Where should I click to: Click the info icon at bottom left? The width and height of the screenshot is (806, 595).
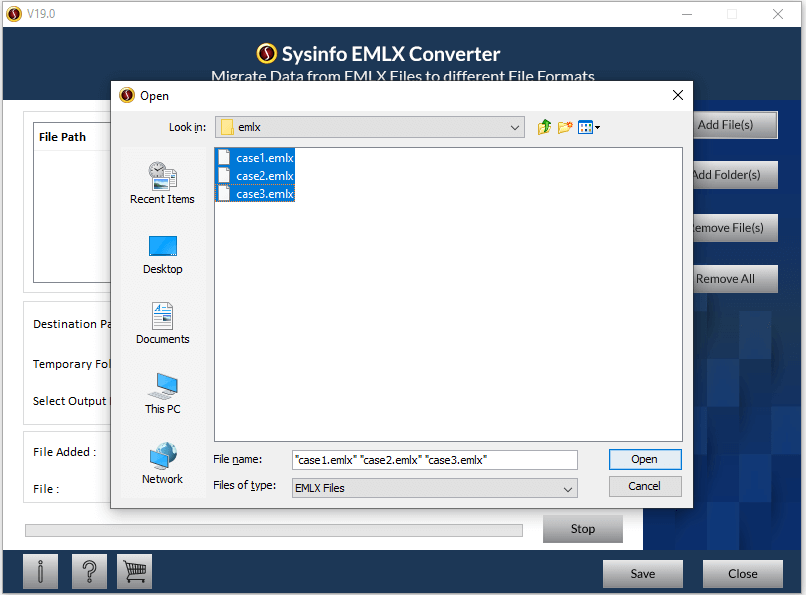click(40, 572)
